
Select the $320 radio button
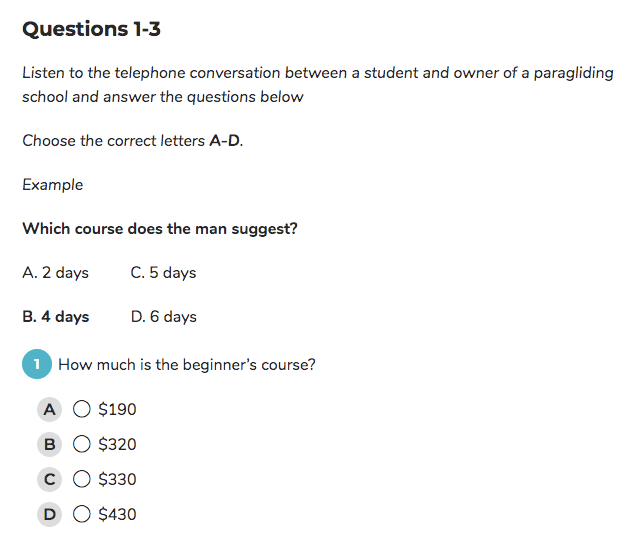[x=82, y=444]
